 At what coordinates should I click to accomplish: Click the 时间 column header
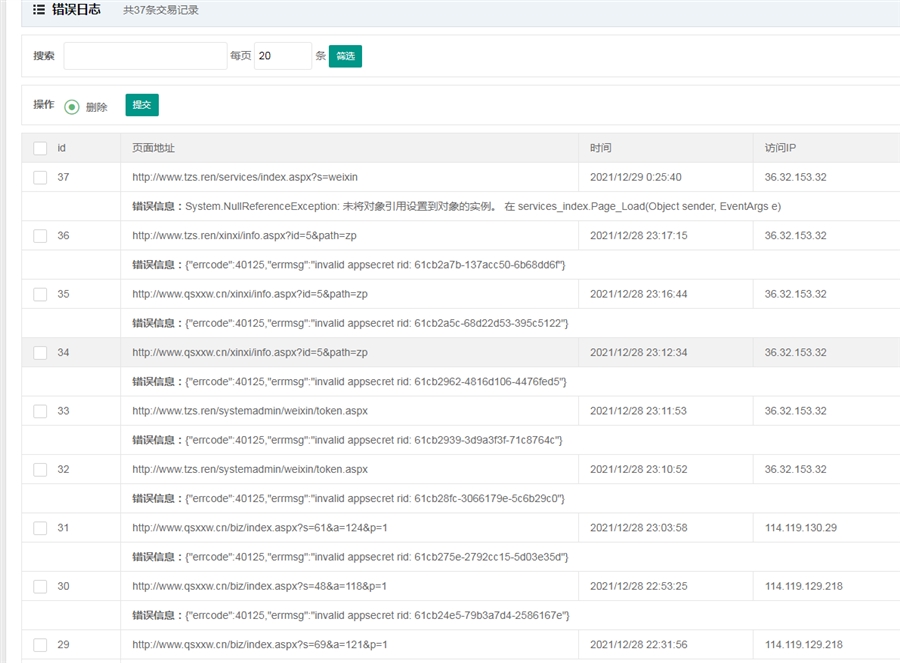point(600,148)
